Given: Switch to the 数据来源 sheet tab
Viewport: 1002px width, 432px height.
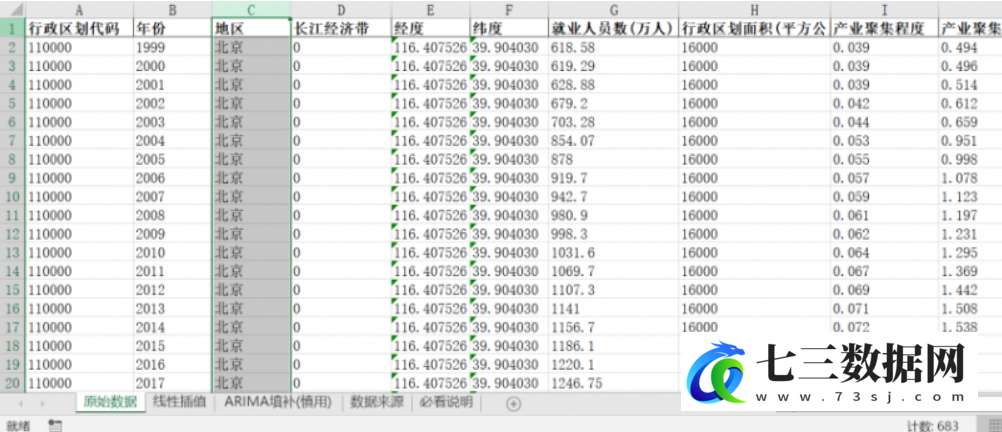Looking at the screenshot, I should tap(376, 402).
